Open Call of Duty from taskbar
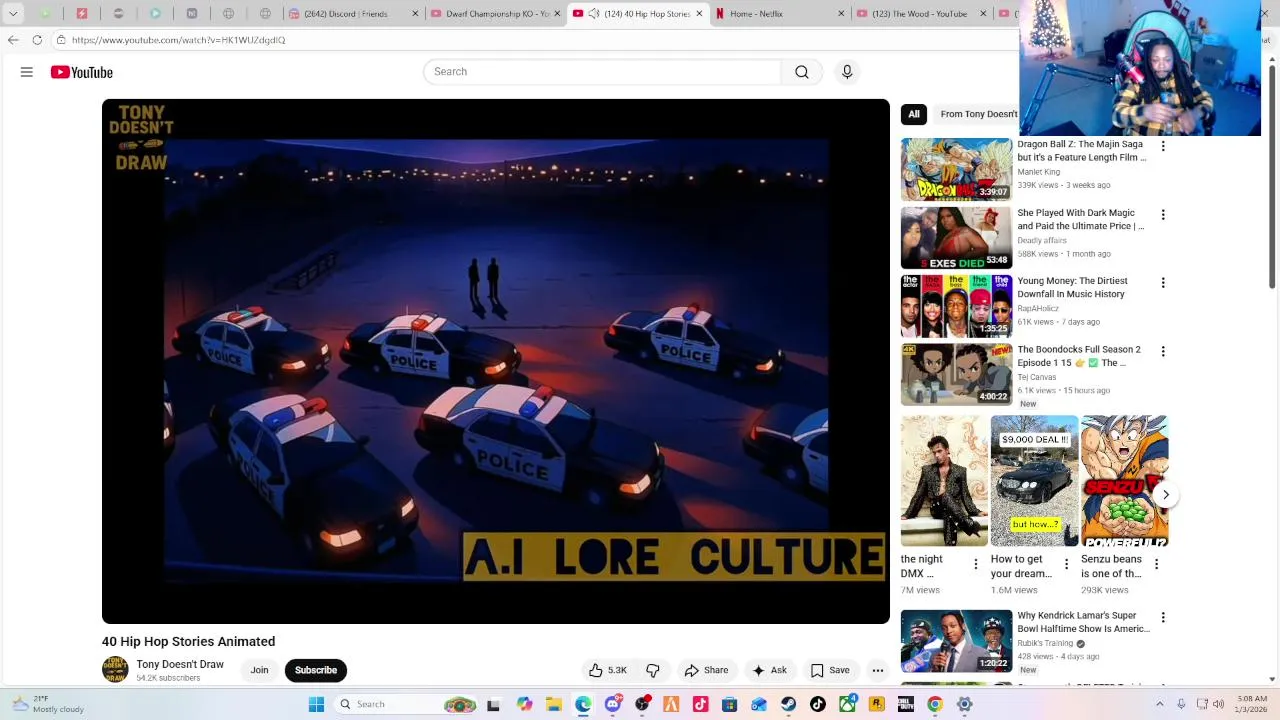This screenshot has height=720, width=1280. (x=905, y=704)
